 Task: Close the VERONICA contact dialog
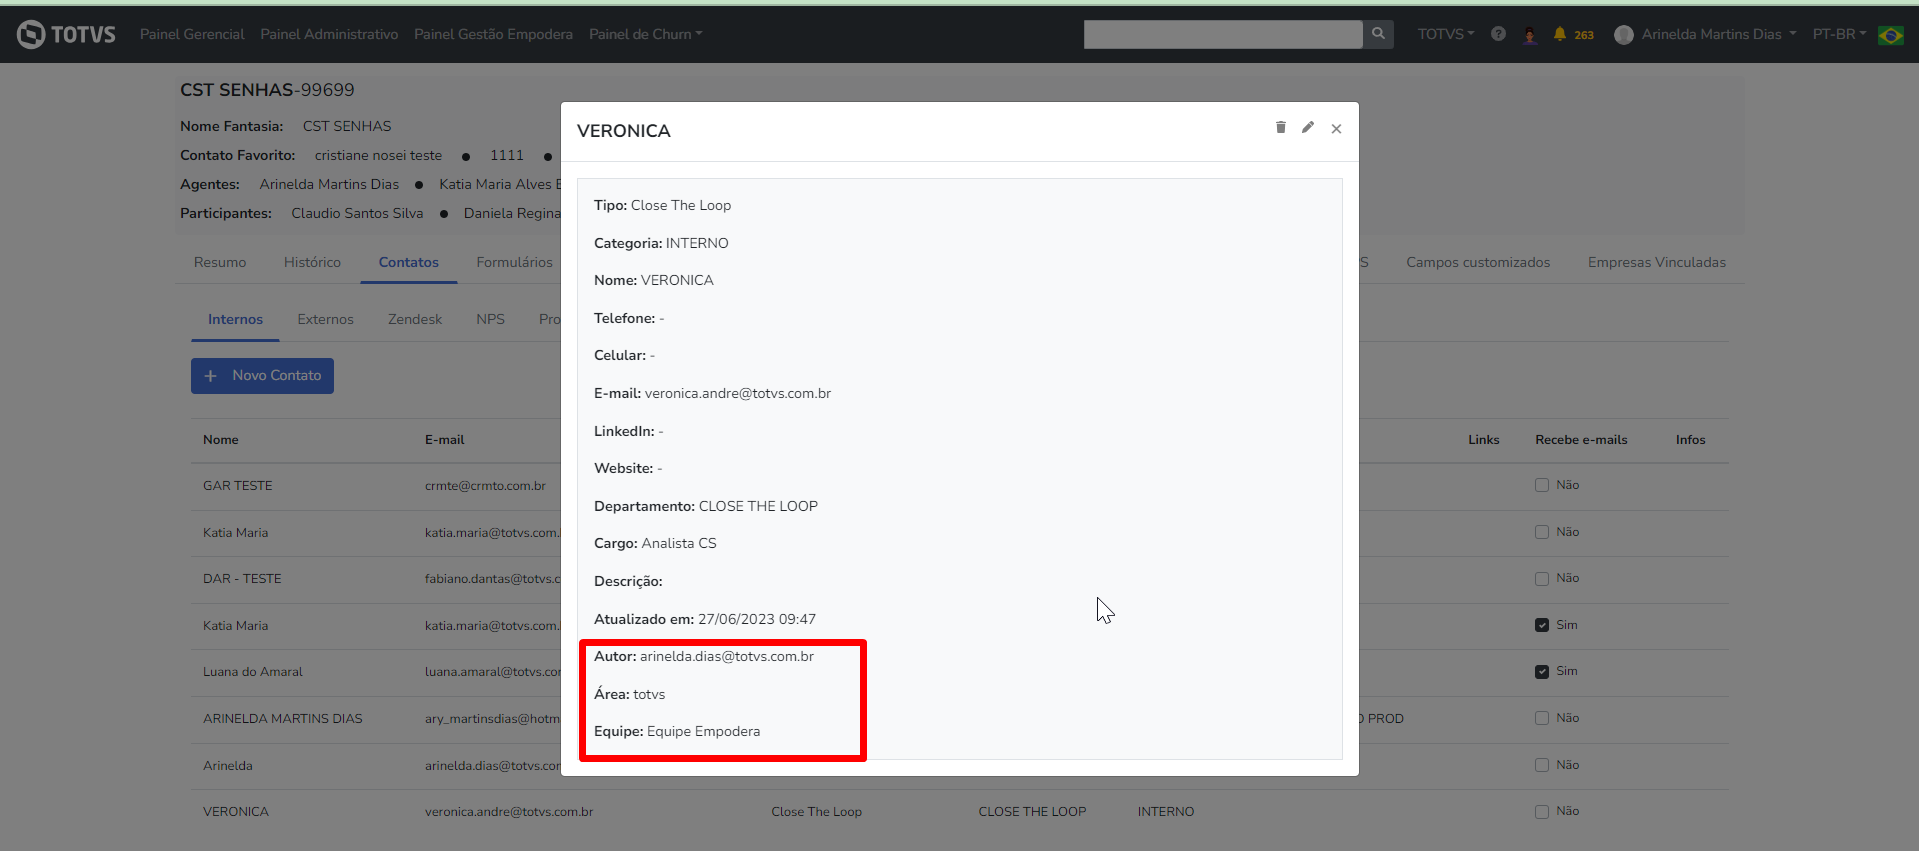pyautogui.click(x=1336, y=128)
